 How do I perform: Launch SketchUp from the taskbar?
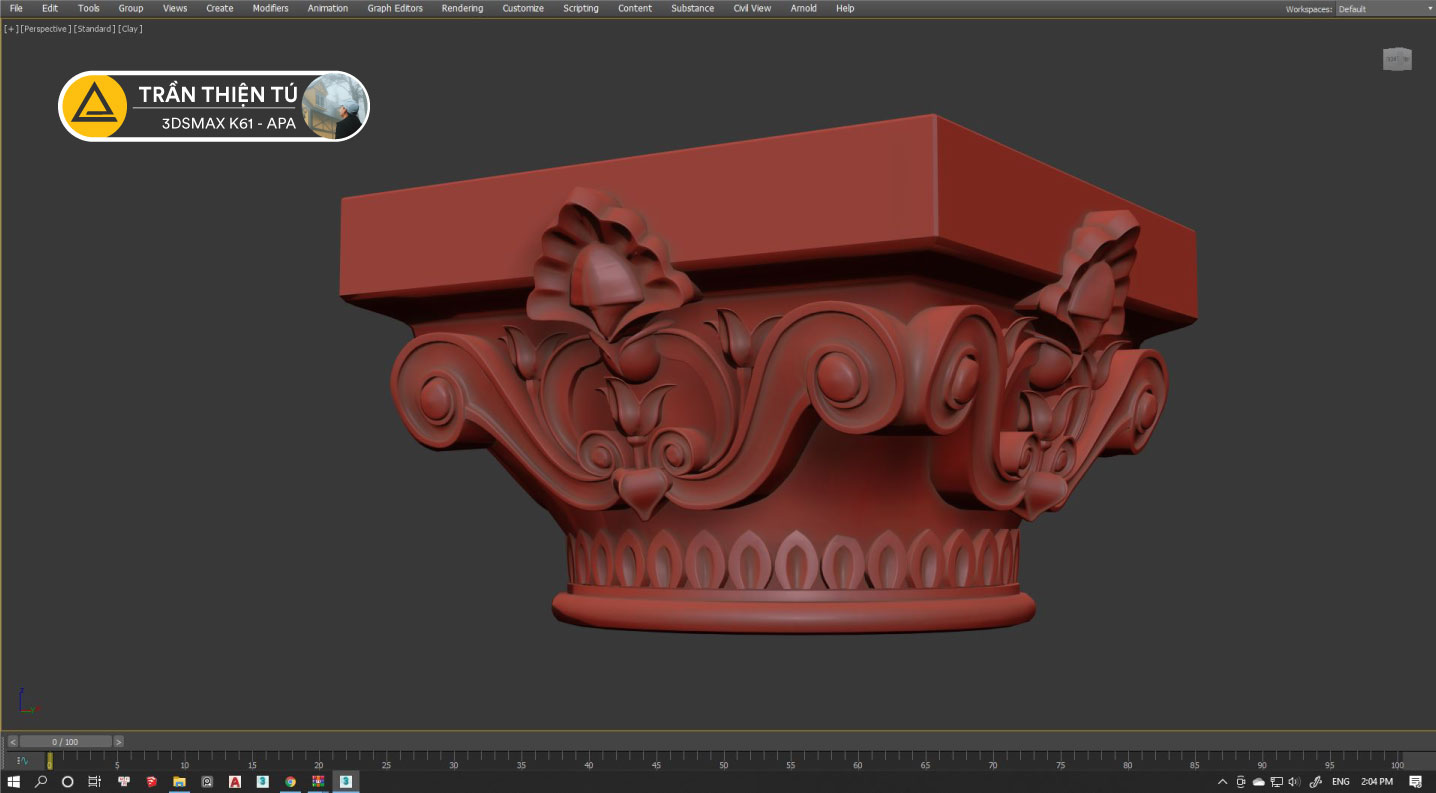click(152, 782)
